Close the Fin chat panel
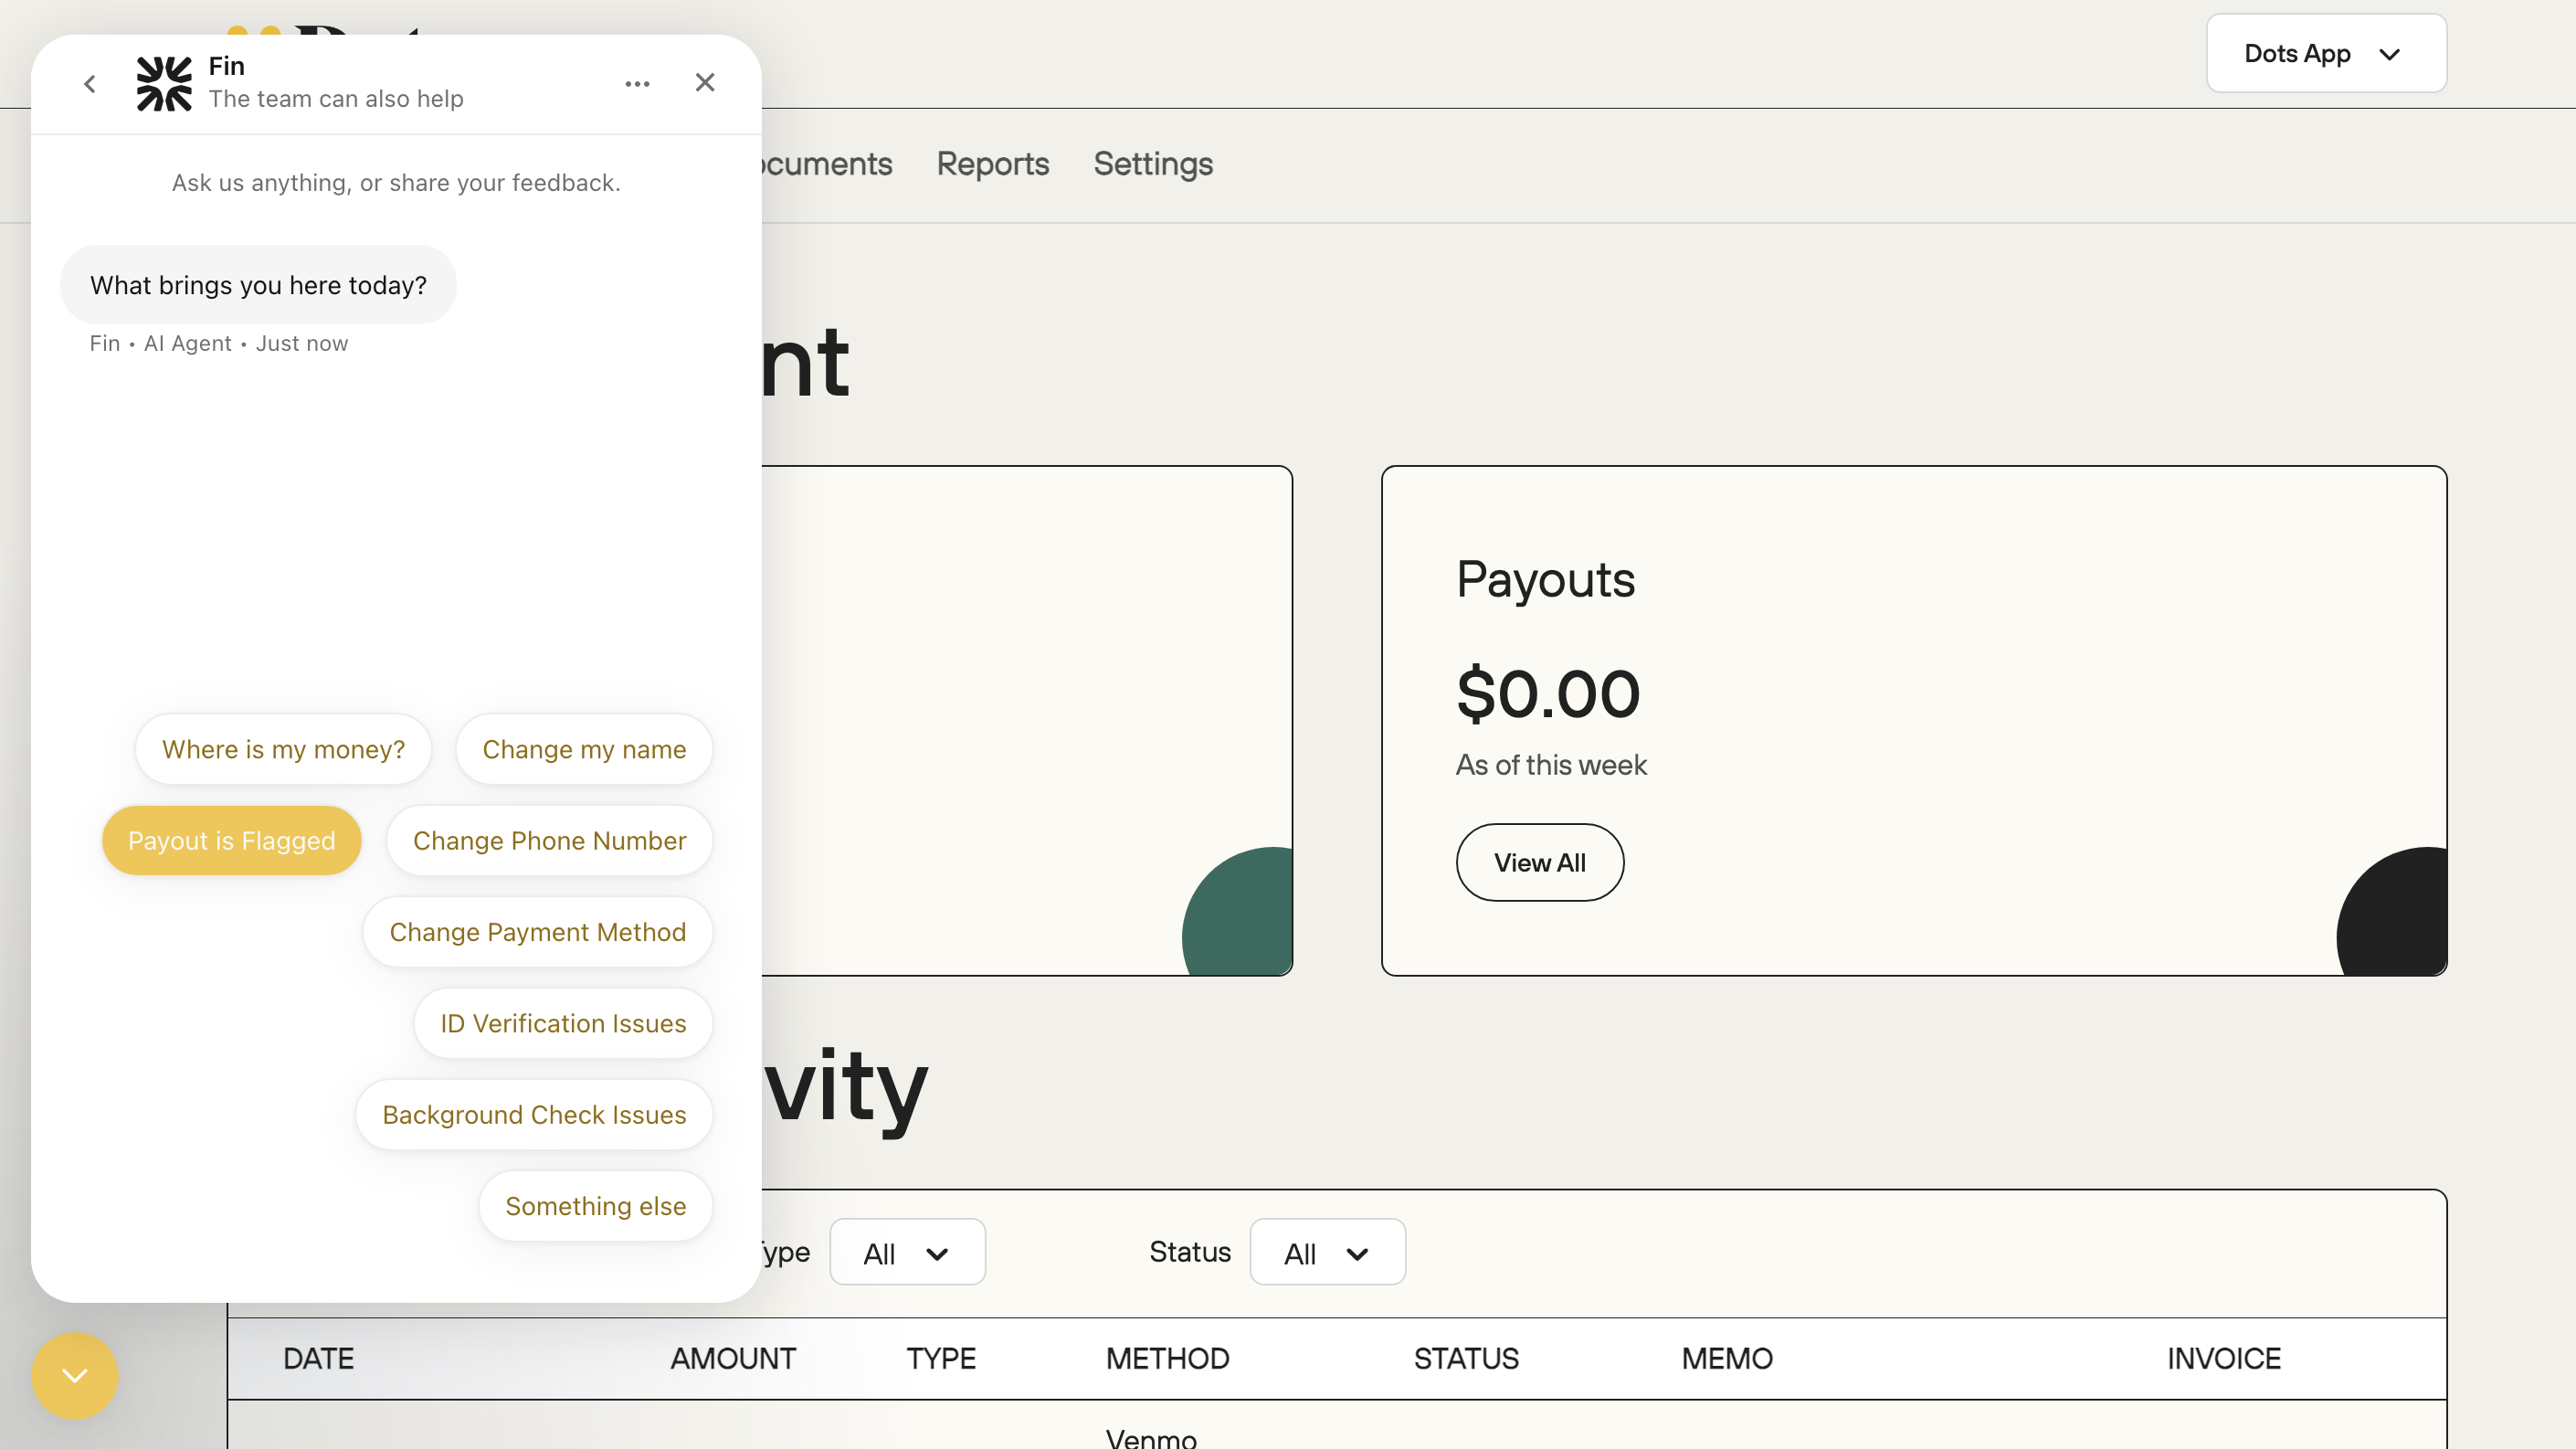Screen dimensions: 2576x1449 click(705, 82)
